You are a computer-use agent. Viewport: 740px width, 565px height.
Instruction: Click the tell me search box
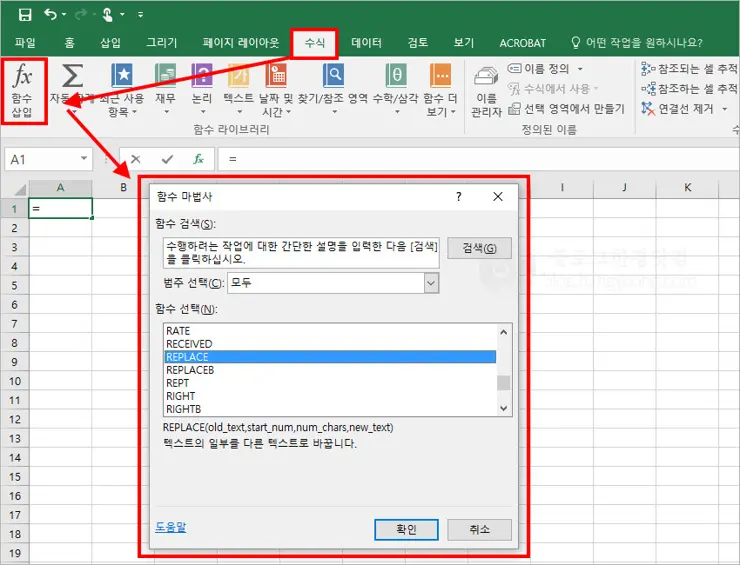tap(637, 43)
